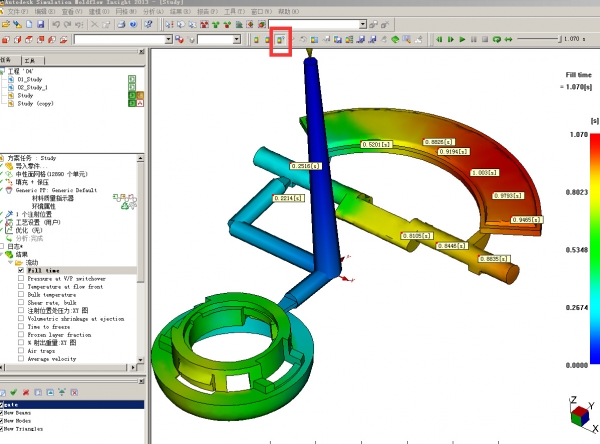Viewport: 600px width, 444px height.
Task: Open small dropdown left of result icons
Action: pyautogui.click(x=236, y=39)
